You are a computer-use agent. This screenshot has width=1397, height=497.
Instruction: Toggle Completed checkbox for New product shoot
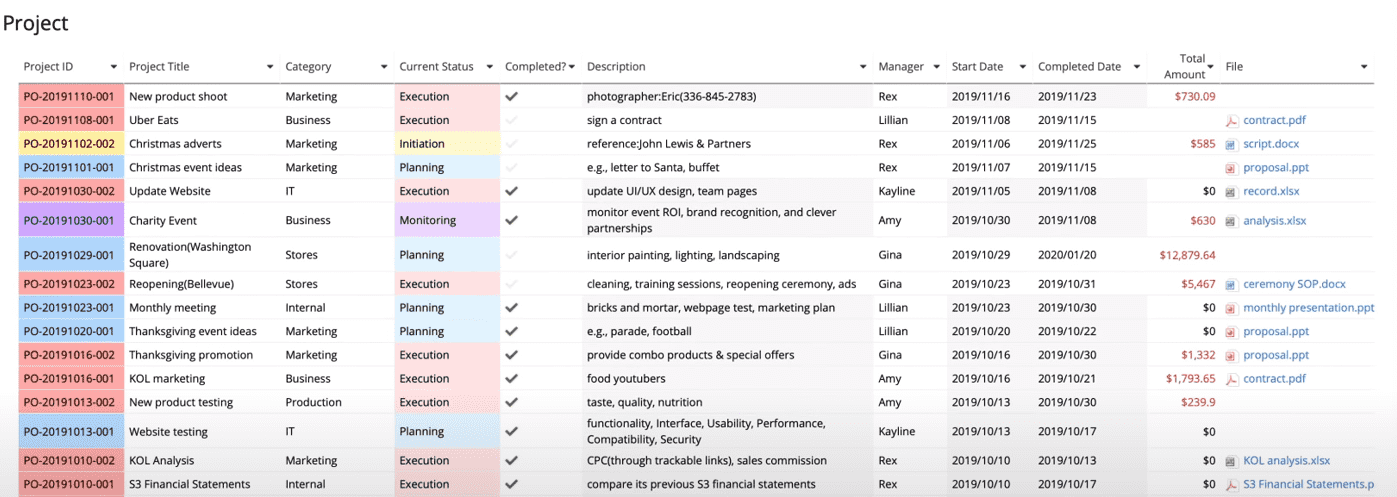point(512,97)
